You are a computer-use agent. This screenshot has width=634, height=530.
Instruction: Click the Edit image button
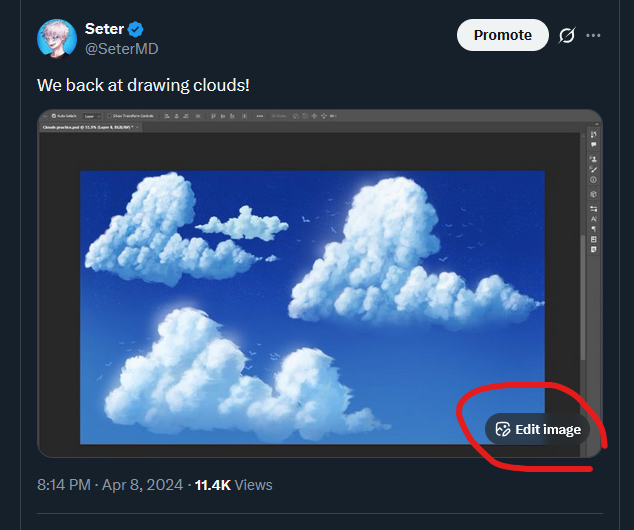coord(537,429)
